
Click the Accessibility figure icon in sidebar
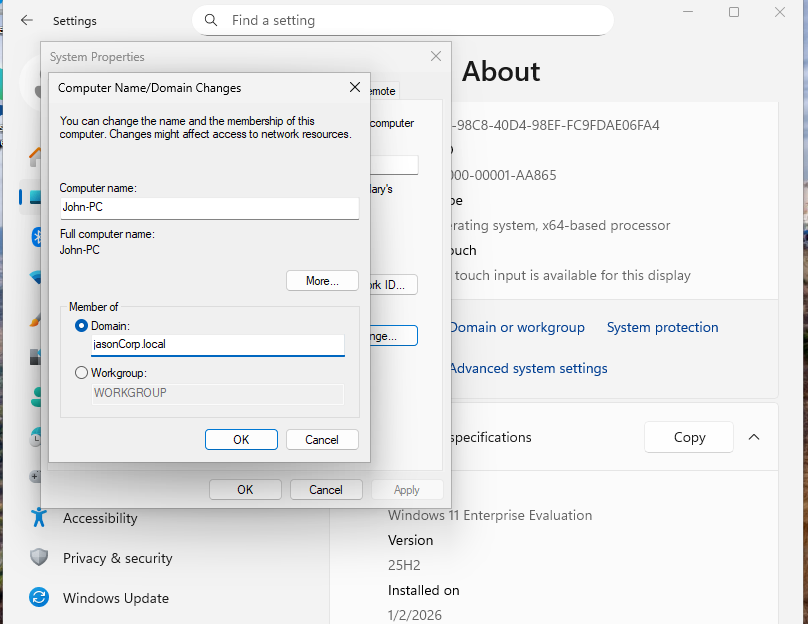(39, 518)
